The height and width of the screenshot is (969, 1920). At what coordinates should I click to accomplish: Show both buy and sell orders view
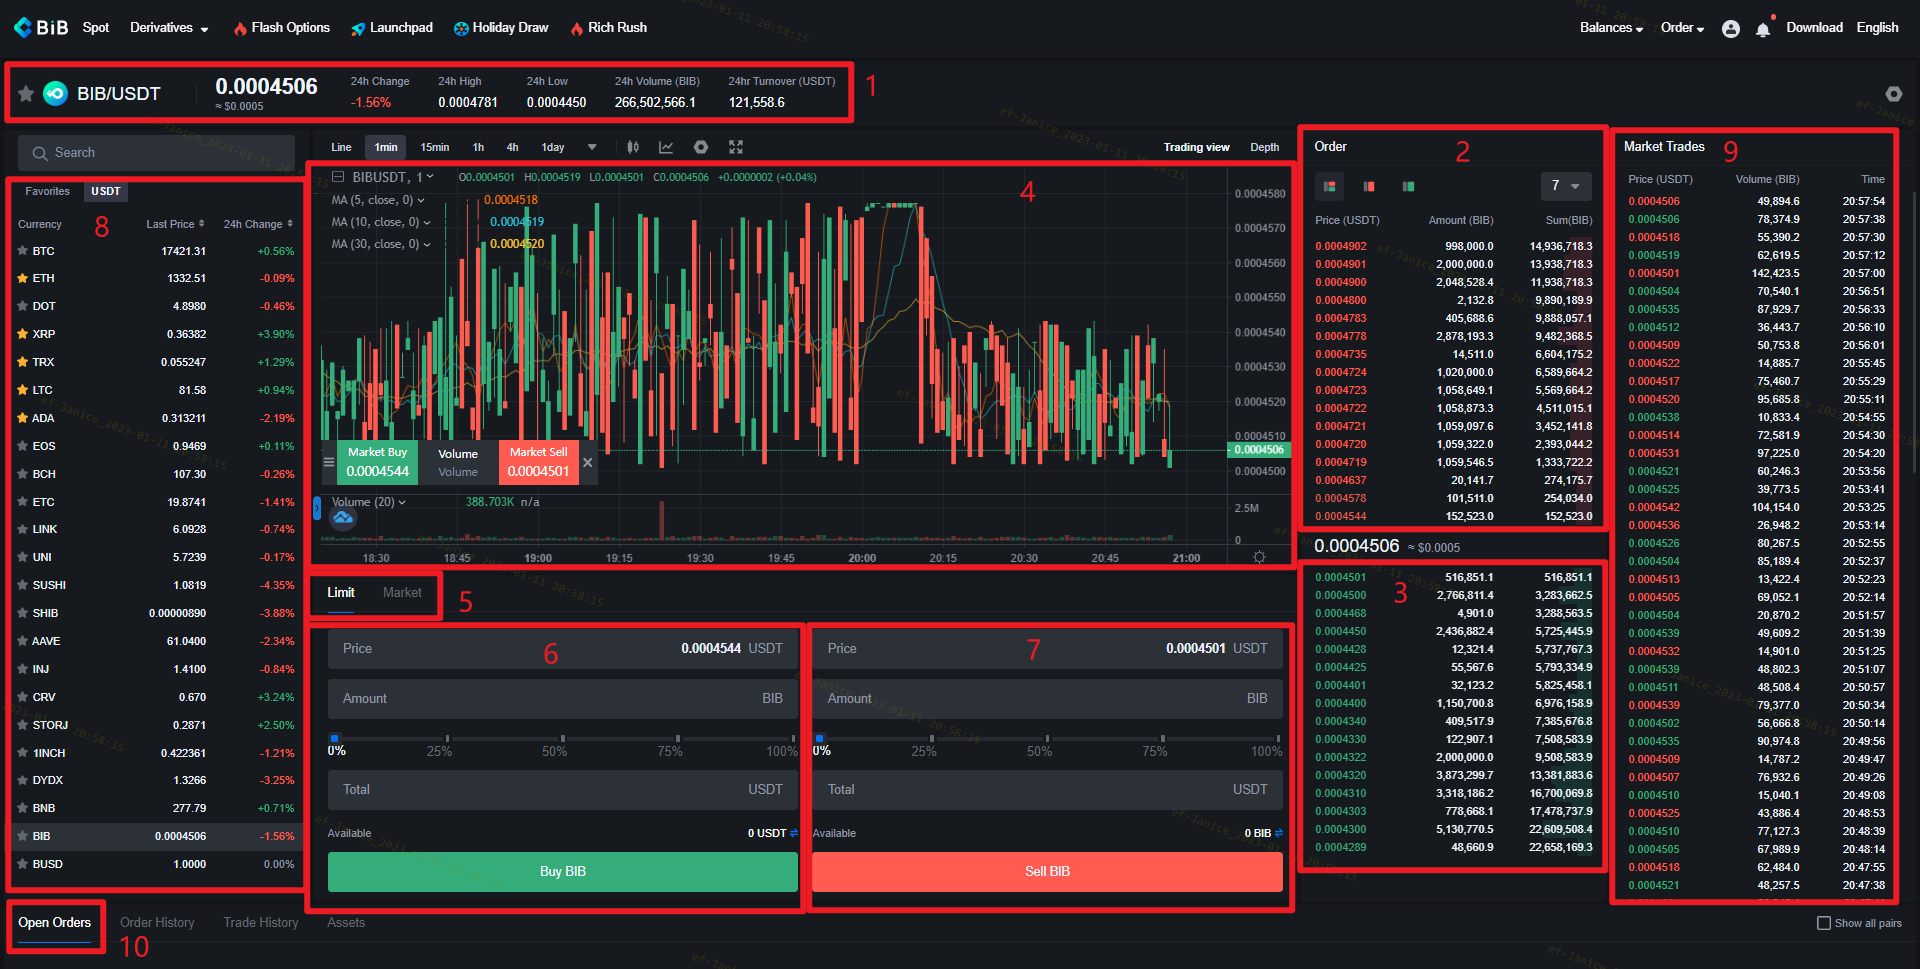pyautogui.click(x=1329, y=186)
